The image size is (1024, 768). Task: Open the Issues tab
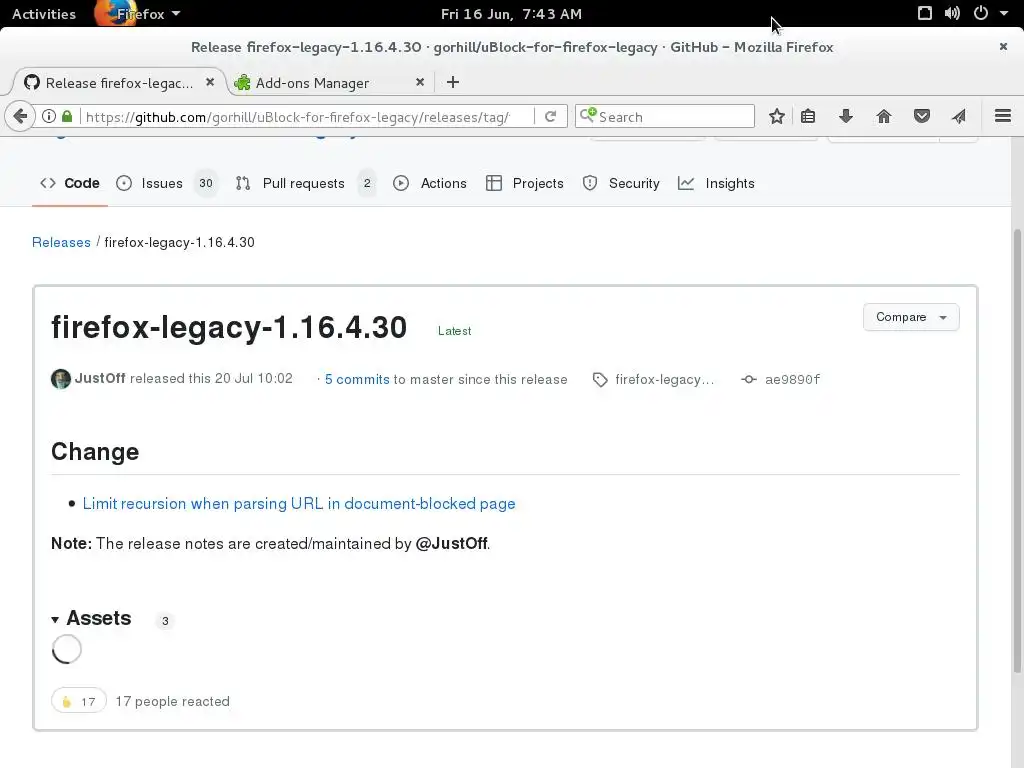click(x=166, y=184)
